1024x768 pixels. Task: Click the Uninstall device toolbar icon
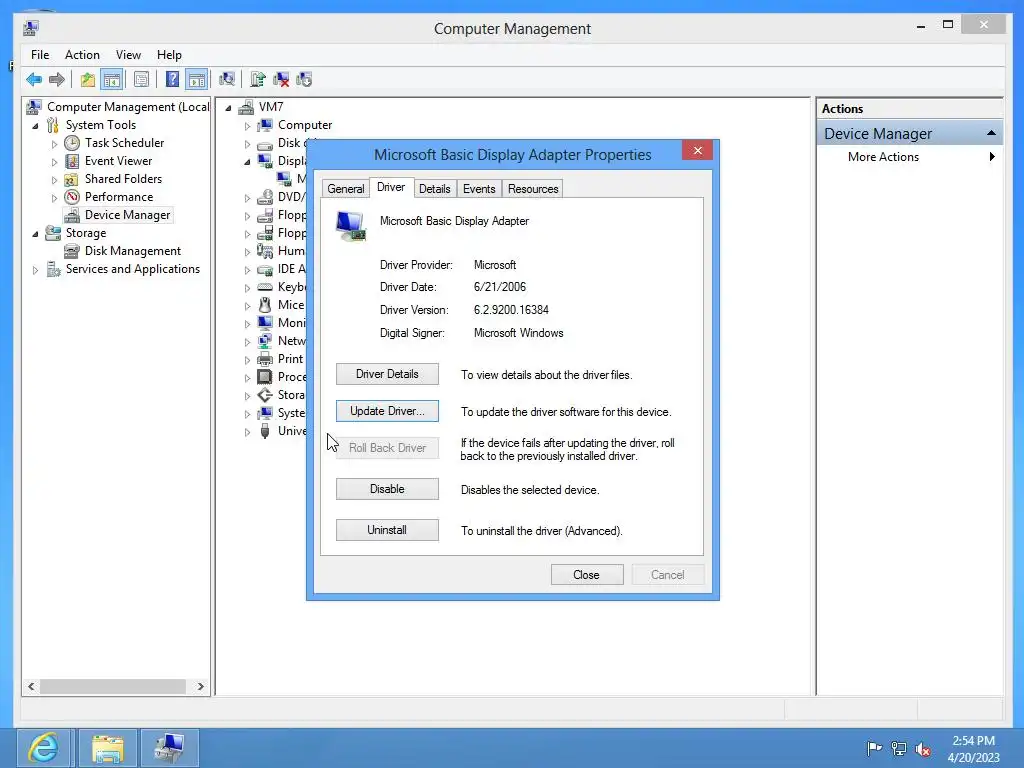coord(281,80)
